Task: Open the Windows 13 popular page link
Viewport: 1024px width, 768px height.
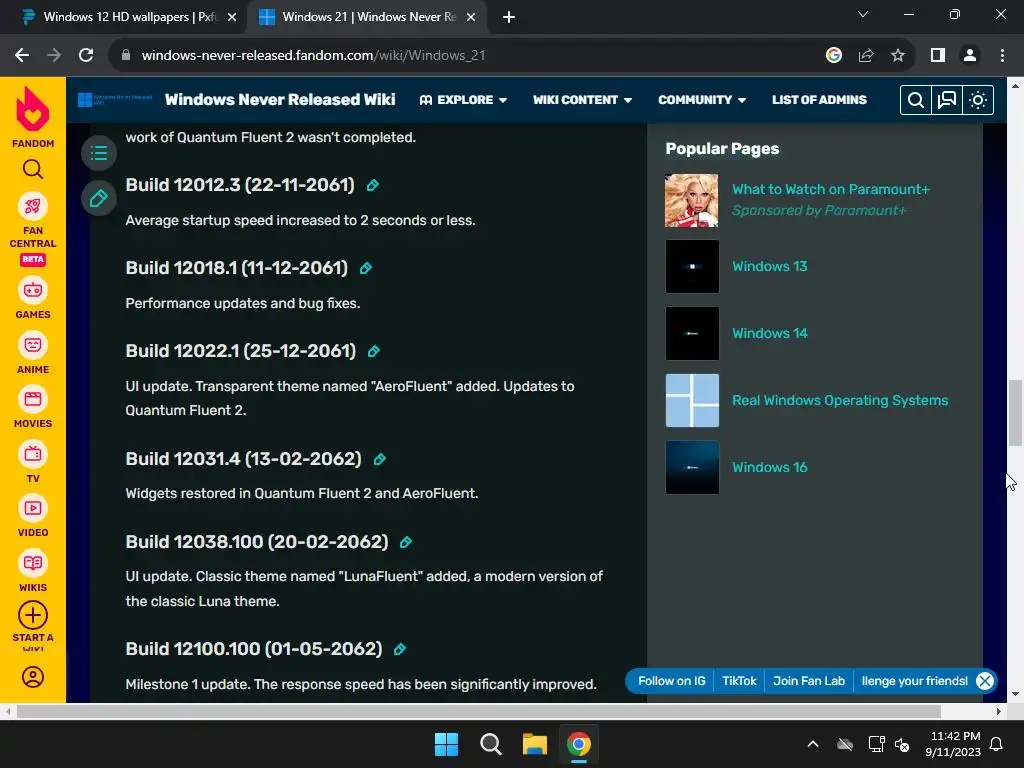Action: coord(769,266)
